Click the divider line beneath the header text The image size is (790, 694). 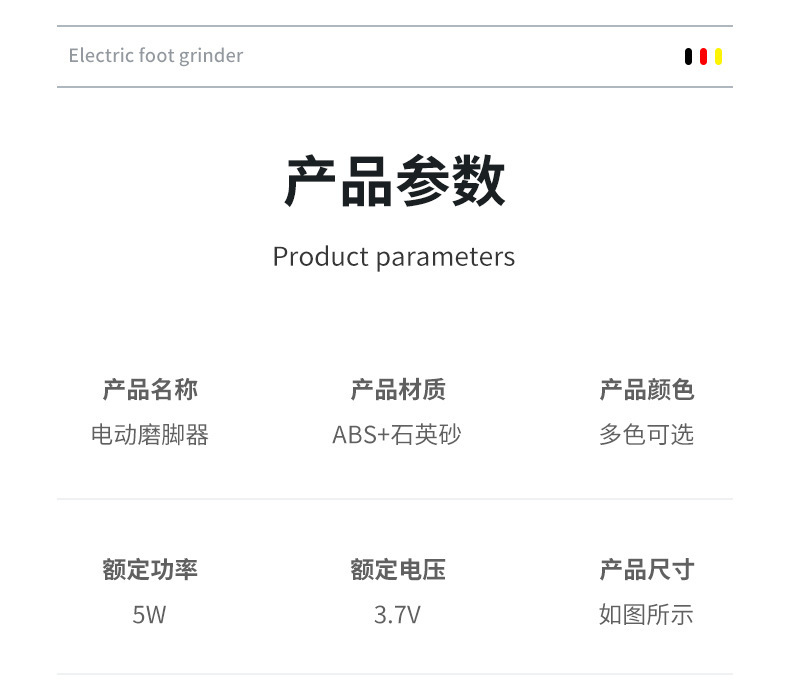[x=395, y=87]
